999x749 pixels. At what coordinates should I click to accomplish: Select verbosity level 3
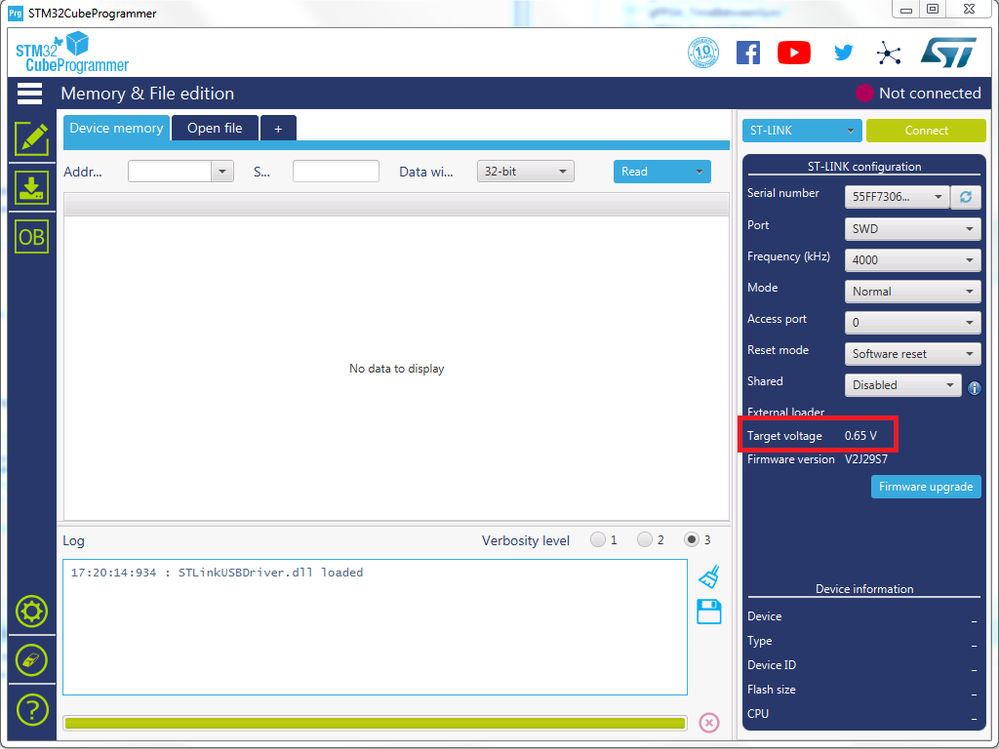click(x=691, y=540)
